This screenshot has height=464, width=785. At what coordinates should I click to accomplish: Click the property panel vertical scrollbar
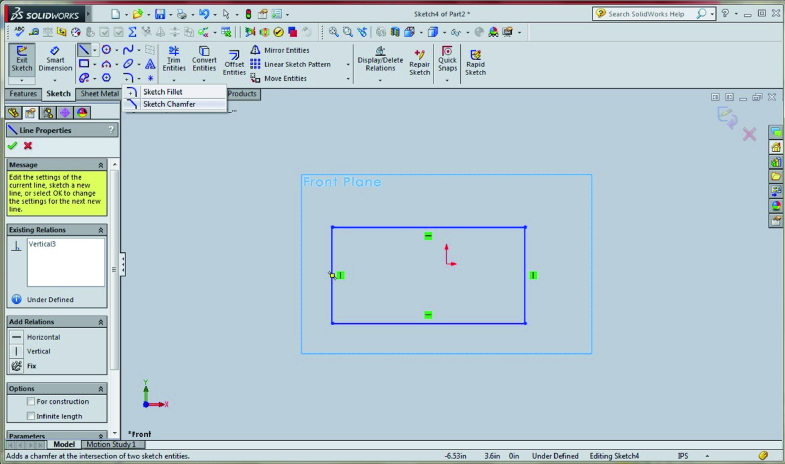click(115, 270)
